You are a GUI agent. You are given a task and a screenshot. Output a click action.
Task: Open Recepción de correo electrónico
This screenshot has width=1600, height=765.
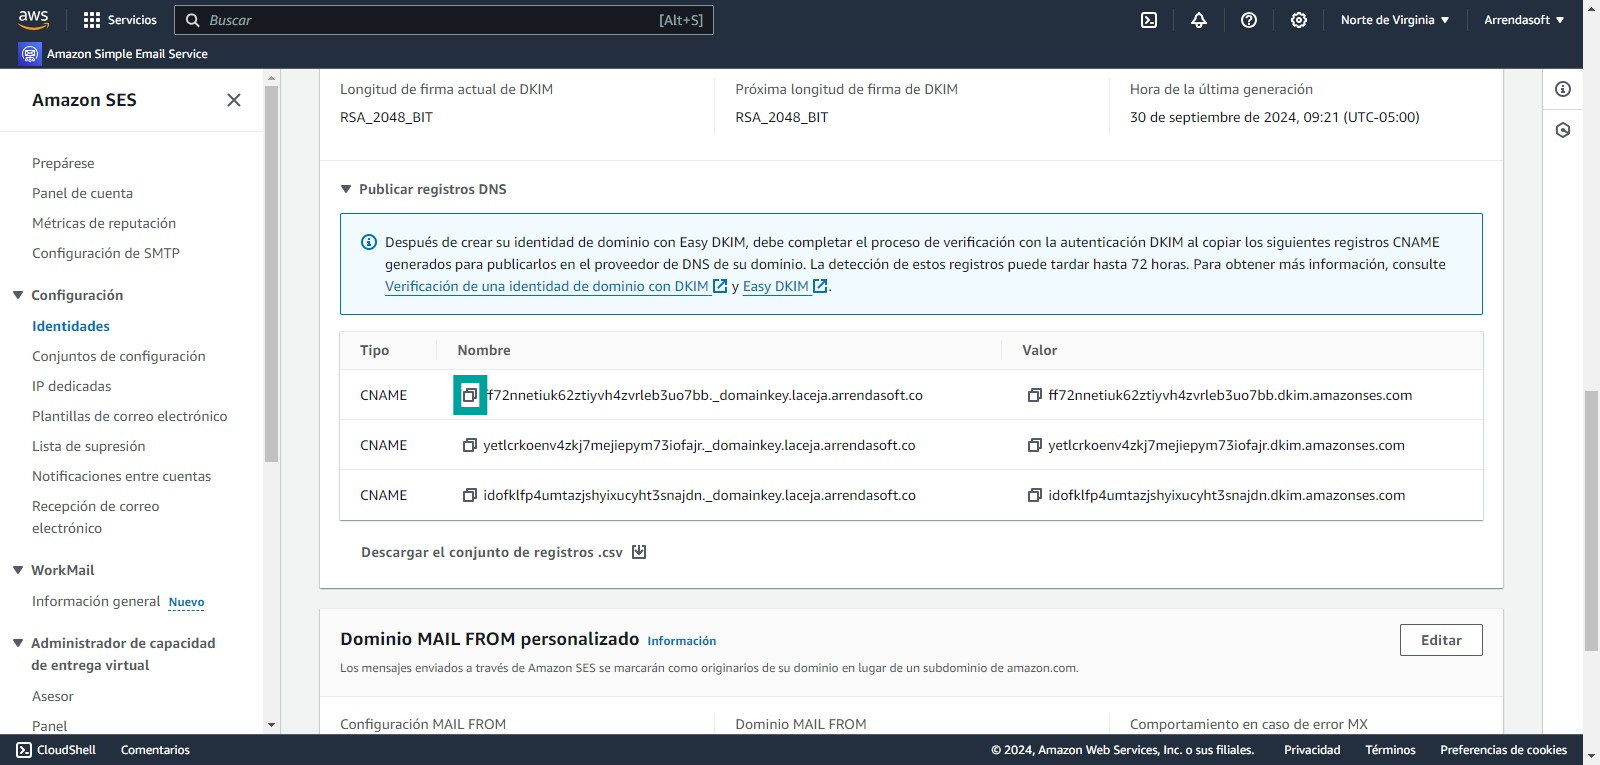pyautogui.click(x=96, y=517)
